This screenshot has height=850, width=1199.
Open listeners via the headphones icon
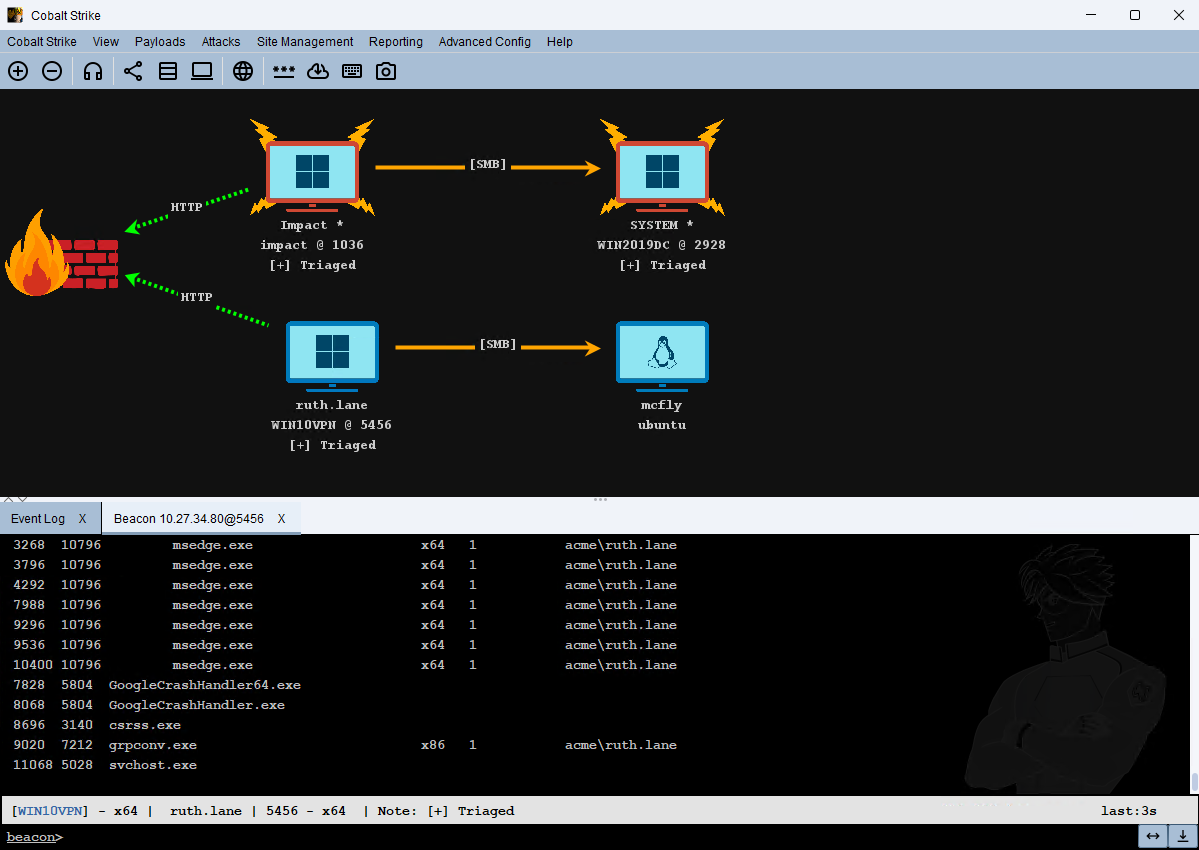[93, 71]
